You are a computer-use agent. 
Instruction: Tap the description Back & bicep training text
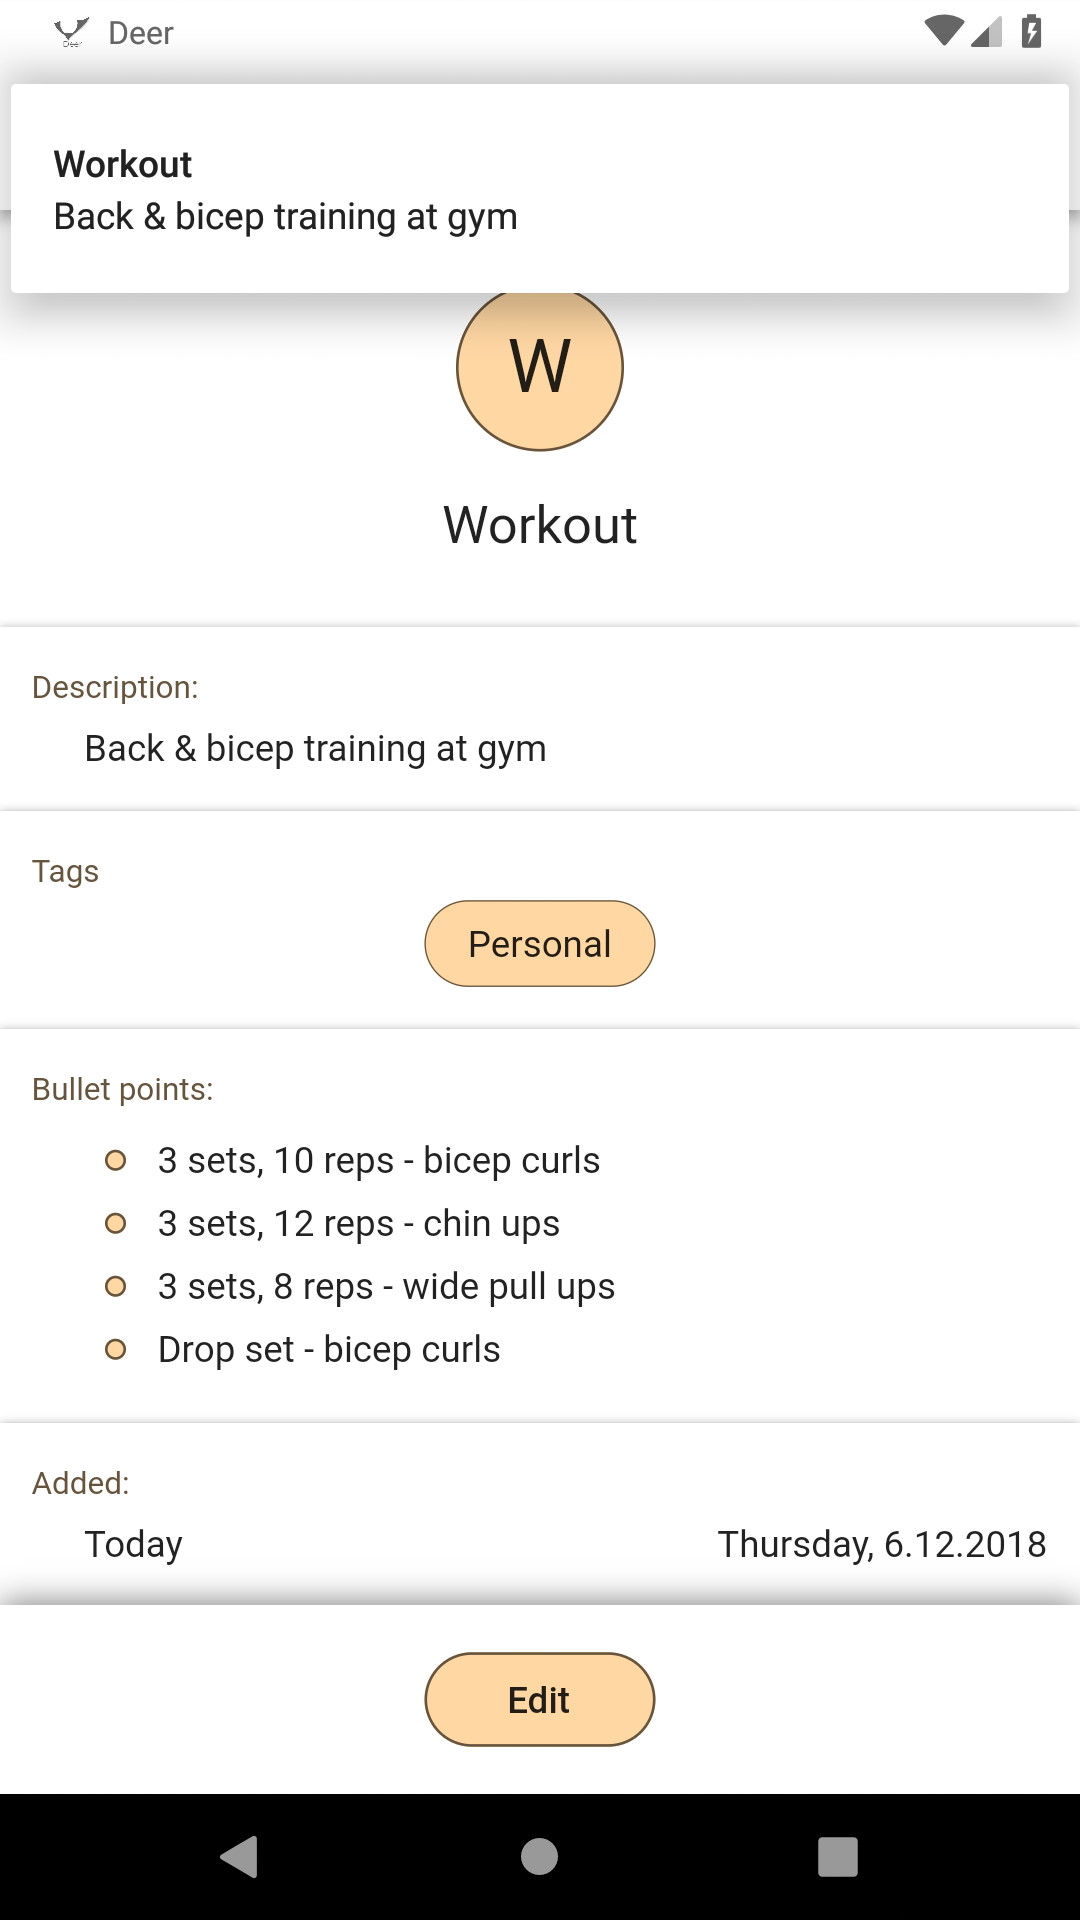click(316, 748)
